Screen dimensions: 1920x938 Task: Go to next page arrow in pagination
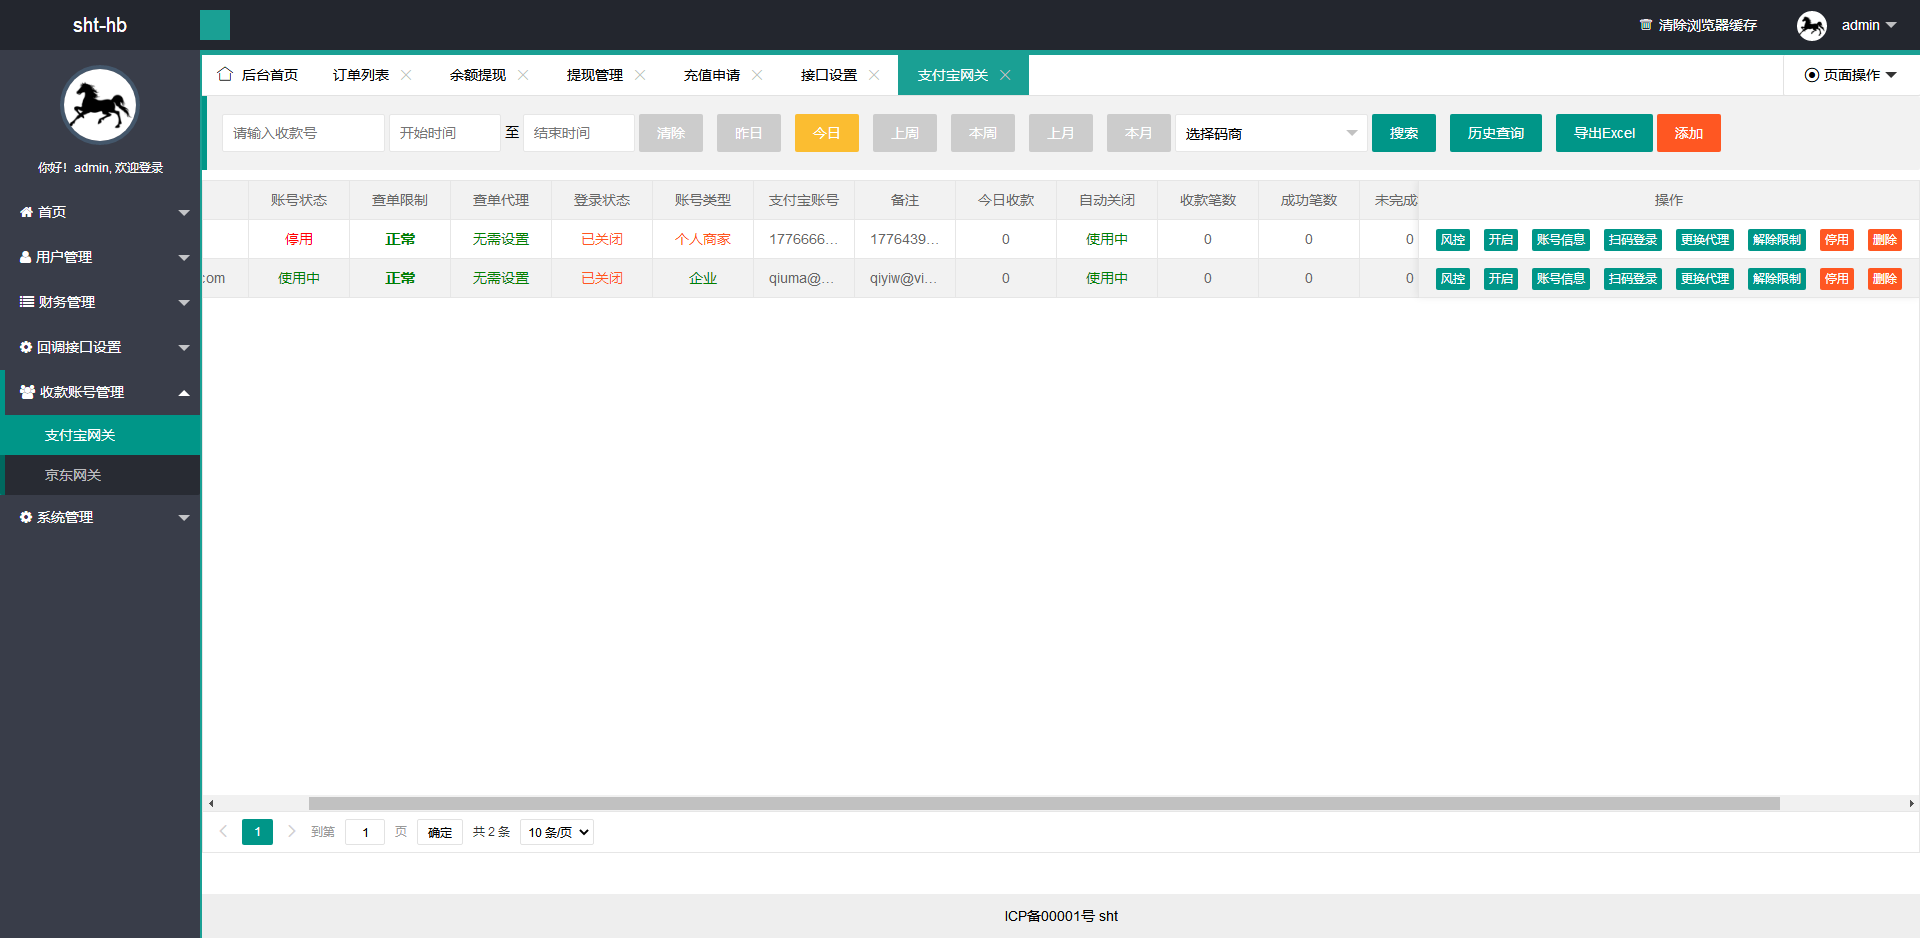291,831
